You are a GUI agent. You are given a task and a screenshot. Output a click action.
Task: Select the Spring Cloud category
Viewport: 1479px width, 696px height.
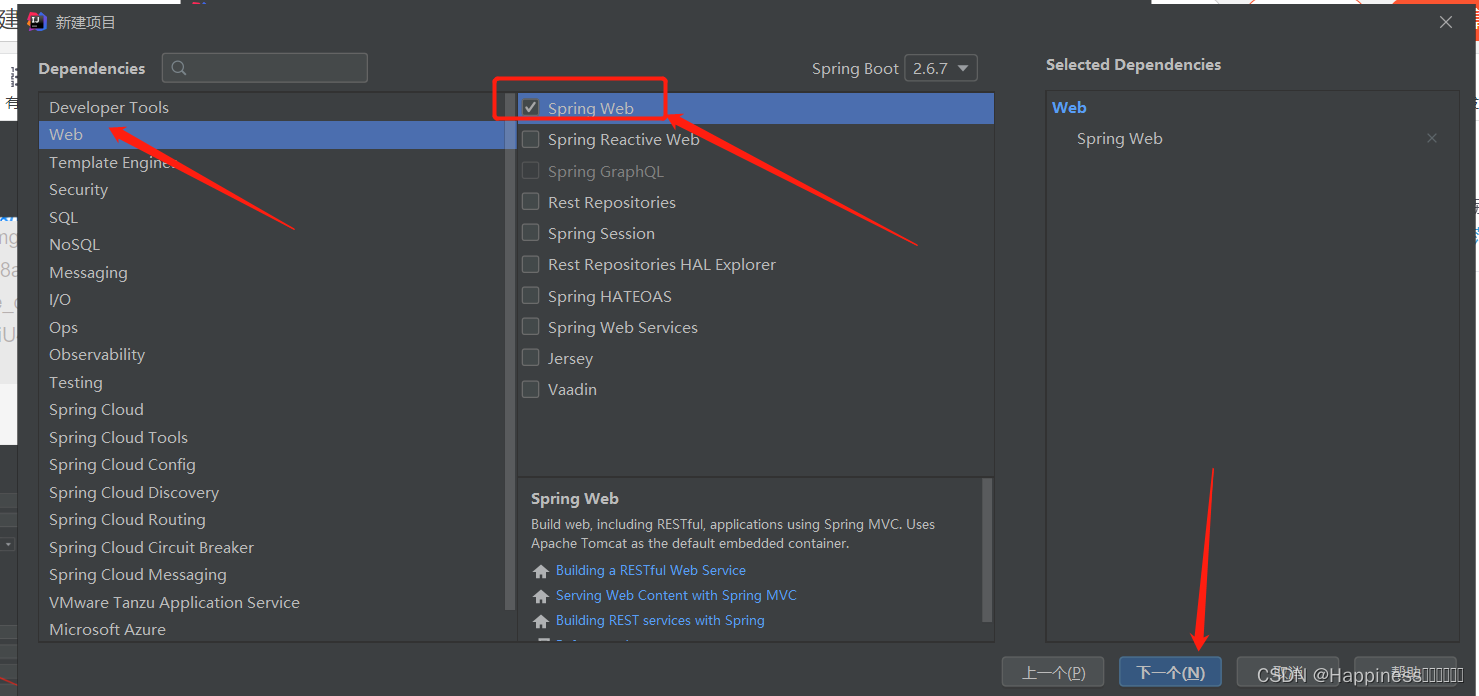272,410
